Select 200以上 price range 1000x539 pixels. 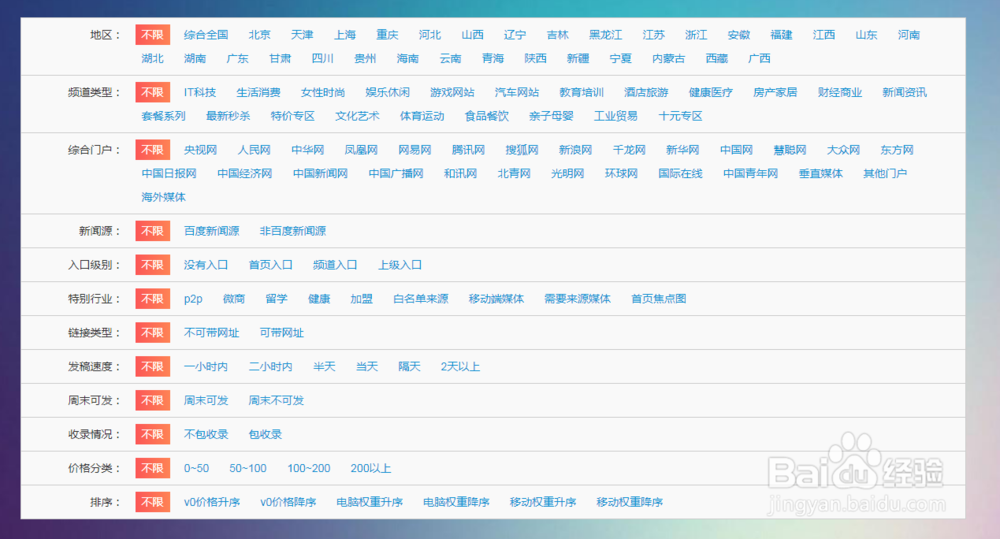[371, 468]
